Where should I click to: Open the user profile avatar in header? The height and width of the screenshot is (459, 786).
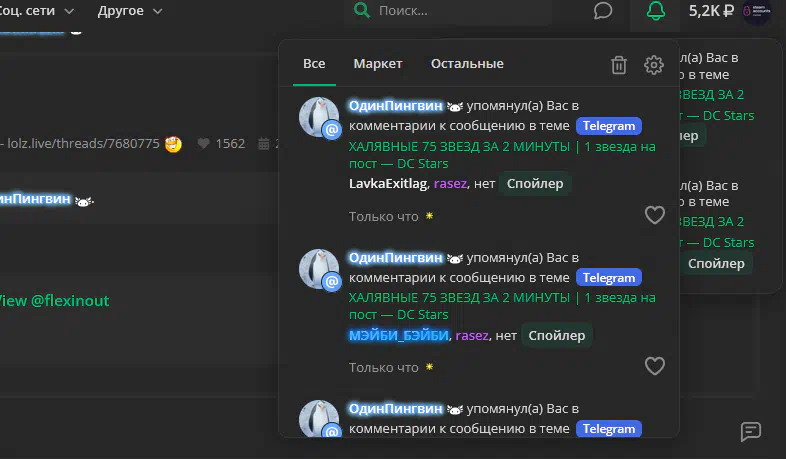[756, 11]
